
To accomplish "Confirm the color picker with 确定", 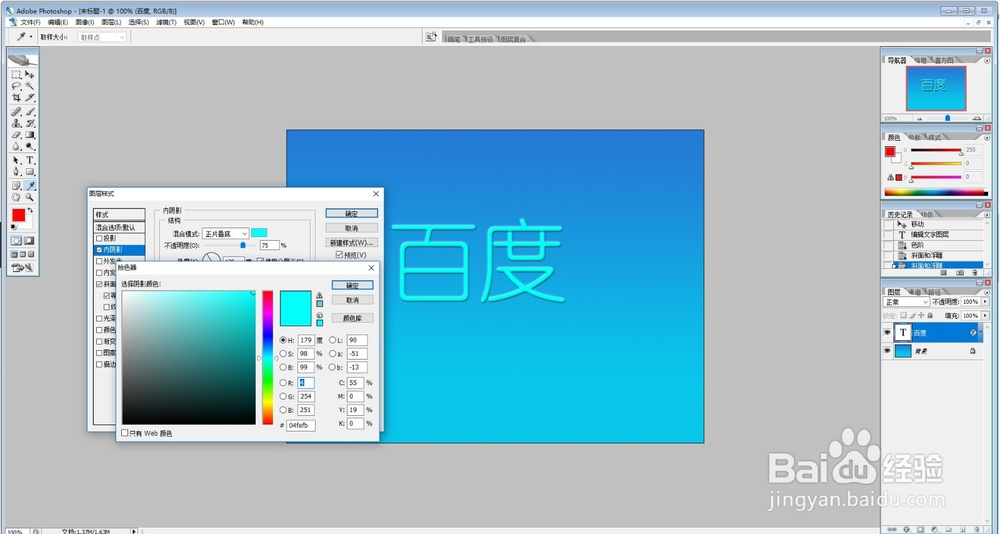I will point(352,285).
